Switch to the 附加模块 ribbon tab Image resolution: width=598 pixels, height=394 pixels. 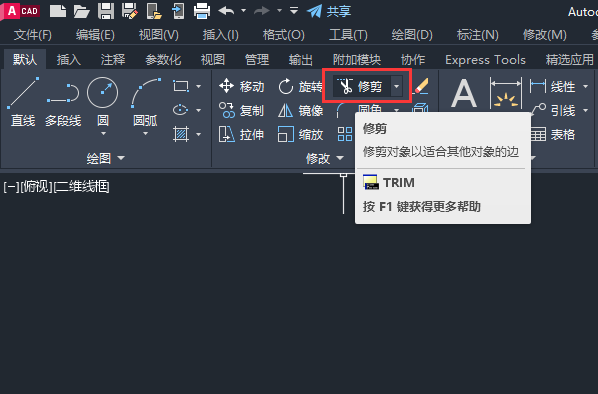point(357,60)
